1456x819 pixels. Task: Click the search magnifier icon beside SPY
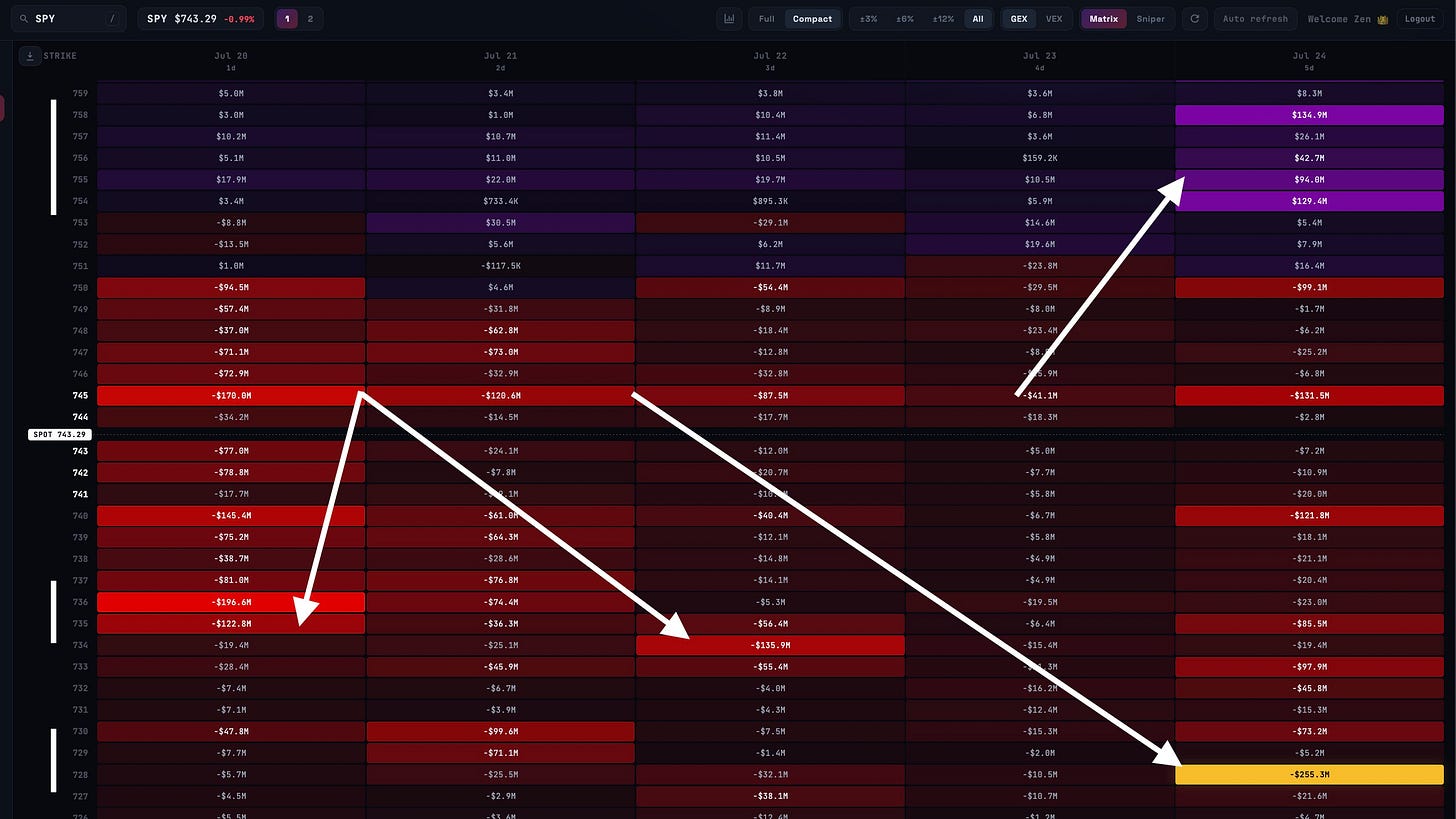pyautogui.click(x=24, y=19)
